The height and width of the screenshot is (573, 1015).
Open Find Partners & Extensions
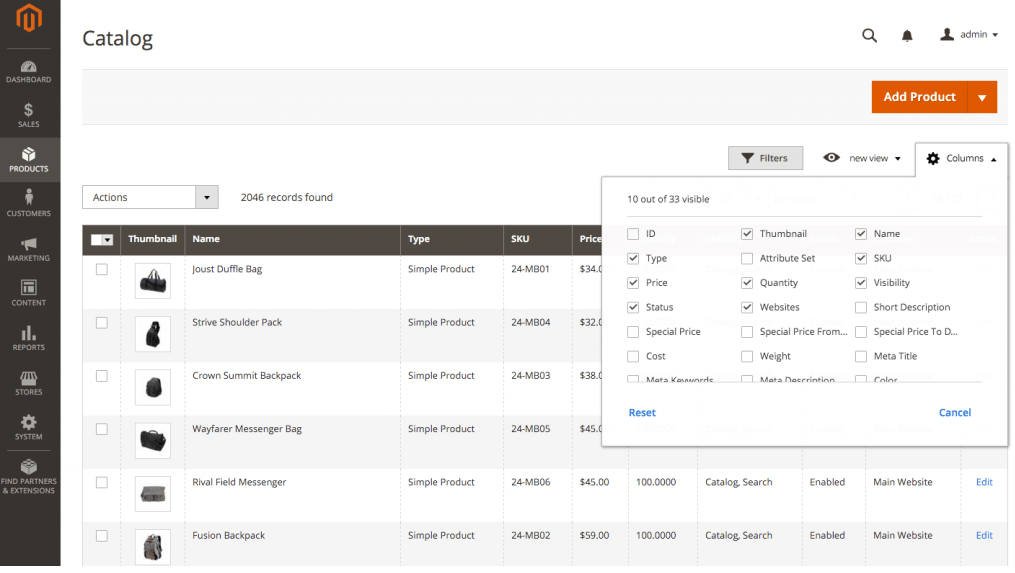click(x=28, y=477)
